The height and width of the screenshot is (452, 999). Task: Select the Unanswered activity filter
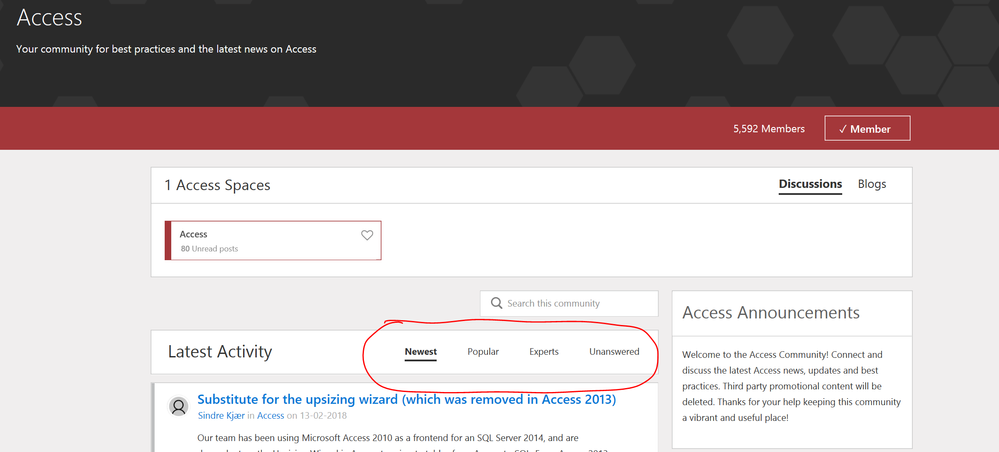pyautogui.click(x=614, y=352)
